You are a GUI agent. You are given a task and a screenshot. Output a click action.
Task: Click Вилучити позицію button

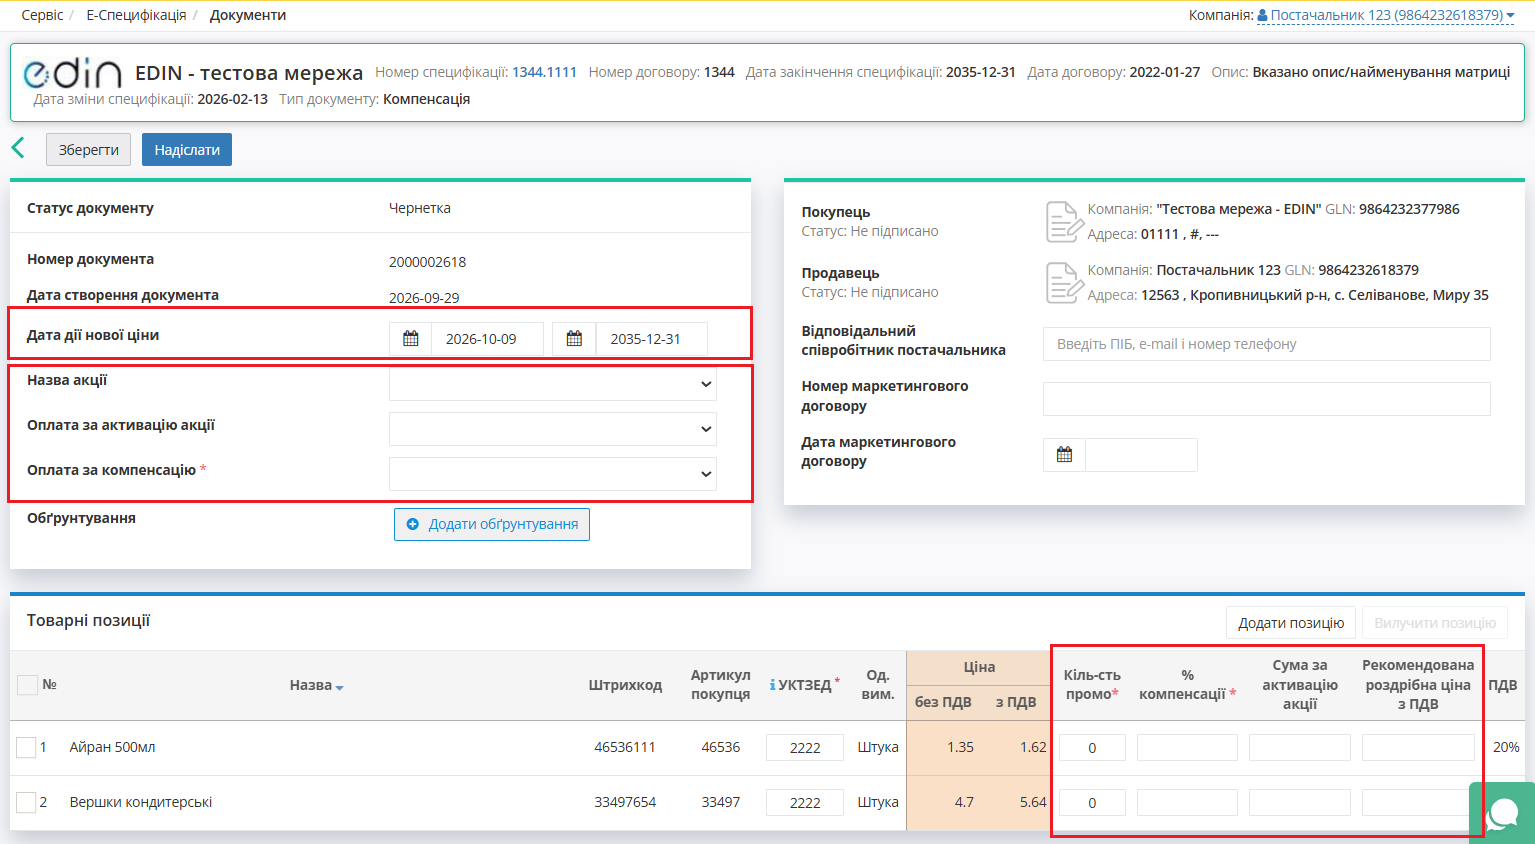click(x=1435, y=623)
